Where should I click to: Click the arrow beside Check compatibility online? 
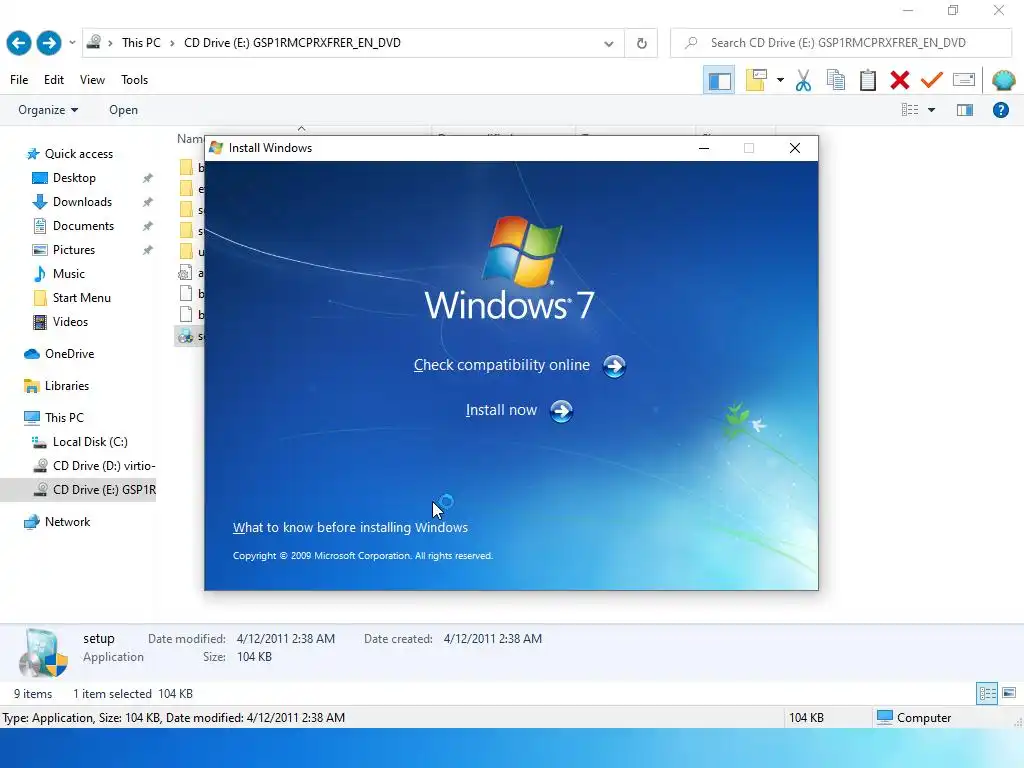pos(614,366)
